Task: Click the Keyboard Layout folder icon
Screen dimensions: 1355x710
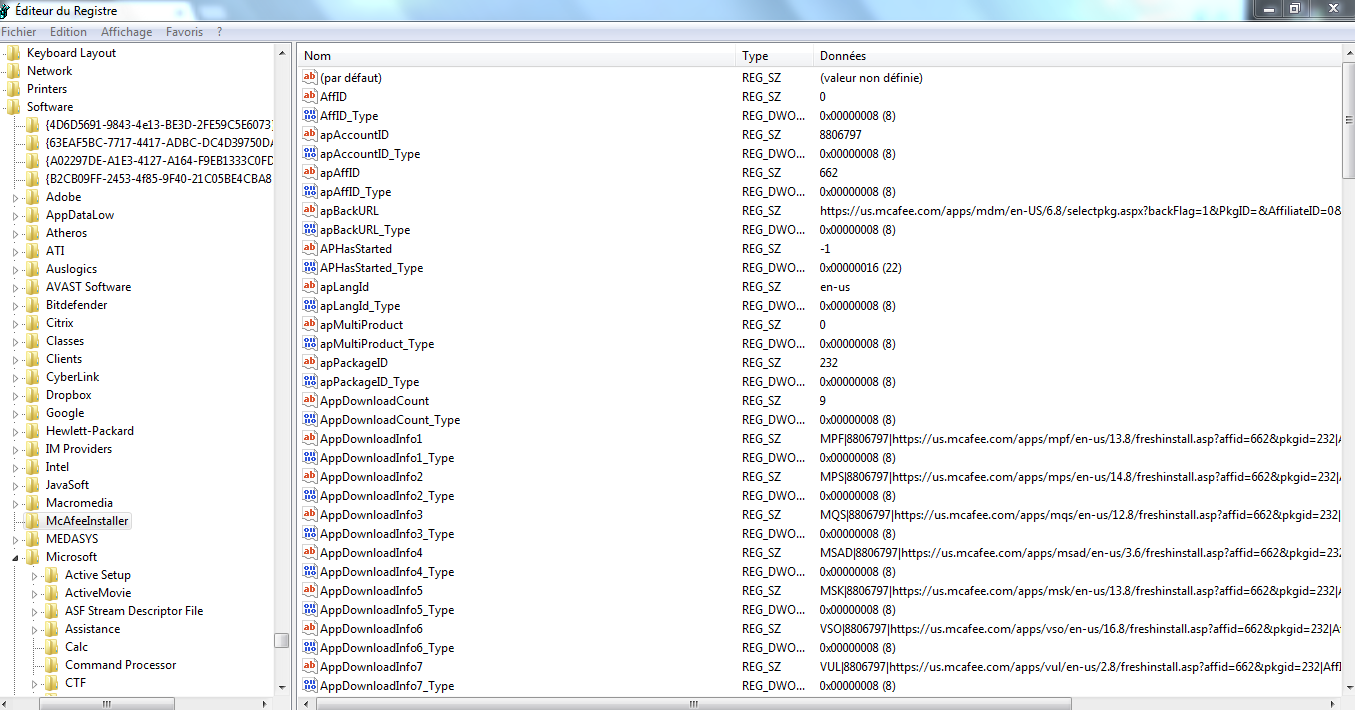Action: (13, 53)
